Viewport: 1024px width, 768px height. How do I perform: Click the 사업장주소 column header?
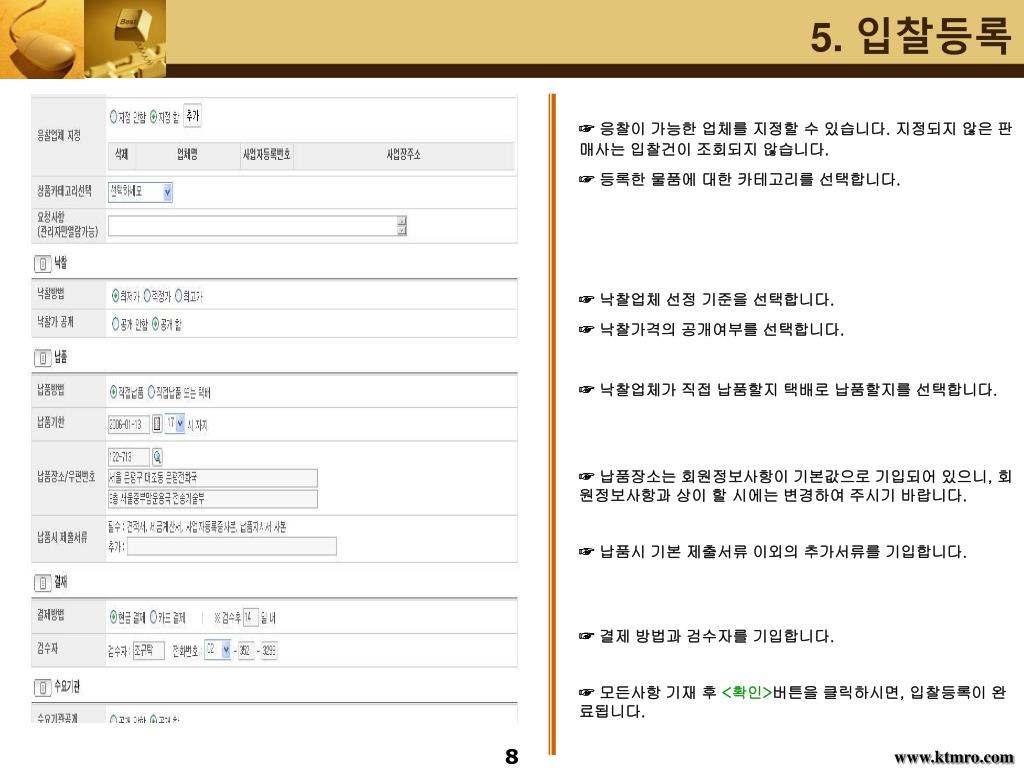403,155
